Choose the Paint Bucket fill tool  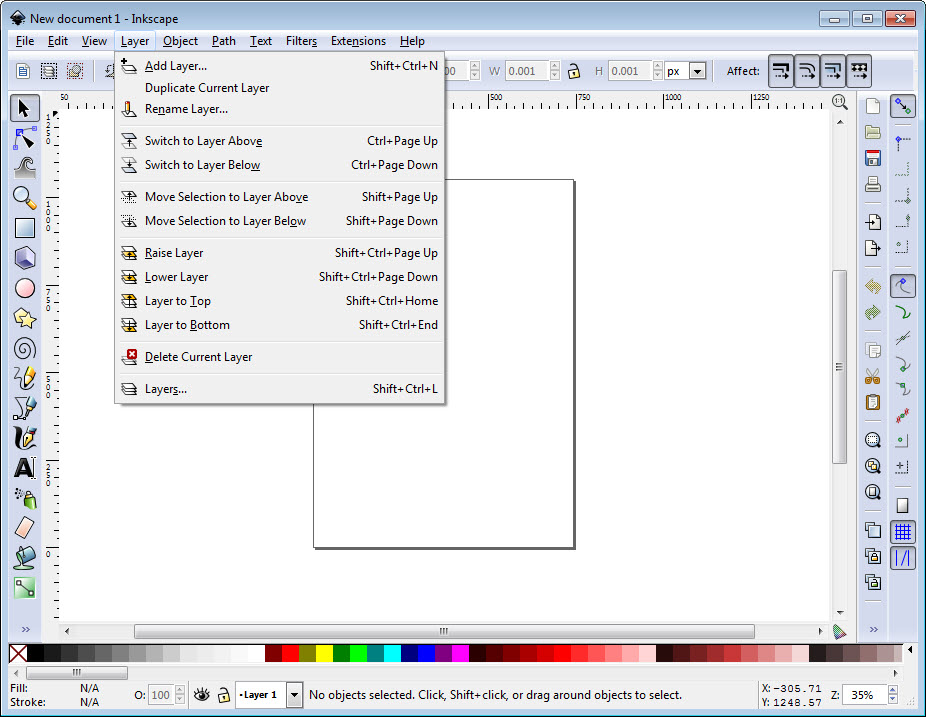pyautogui.click(x=24, y=558)
